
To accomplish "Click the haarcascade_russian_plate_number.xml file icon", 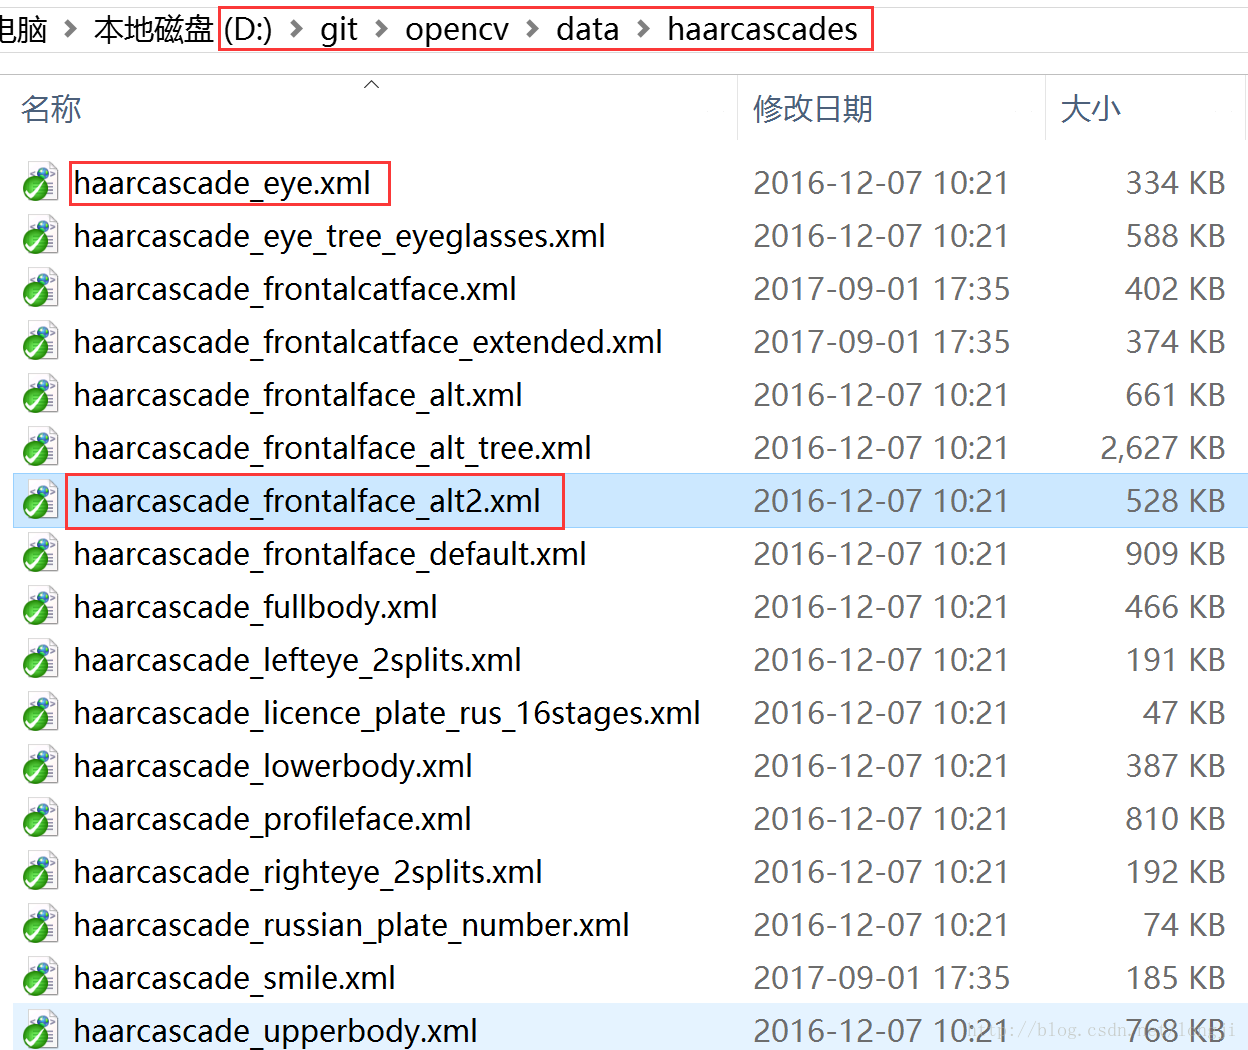I will (x=39, y=925).
